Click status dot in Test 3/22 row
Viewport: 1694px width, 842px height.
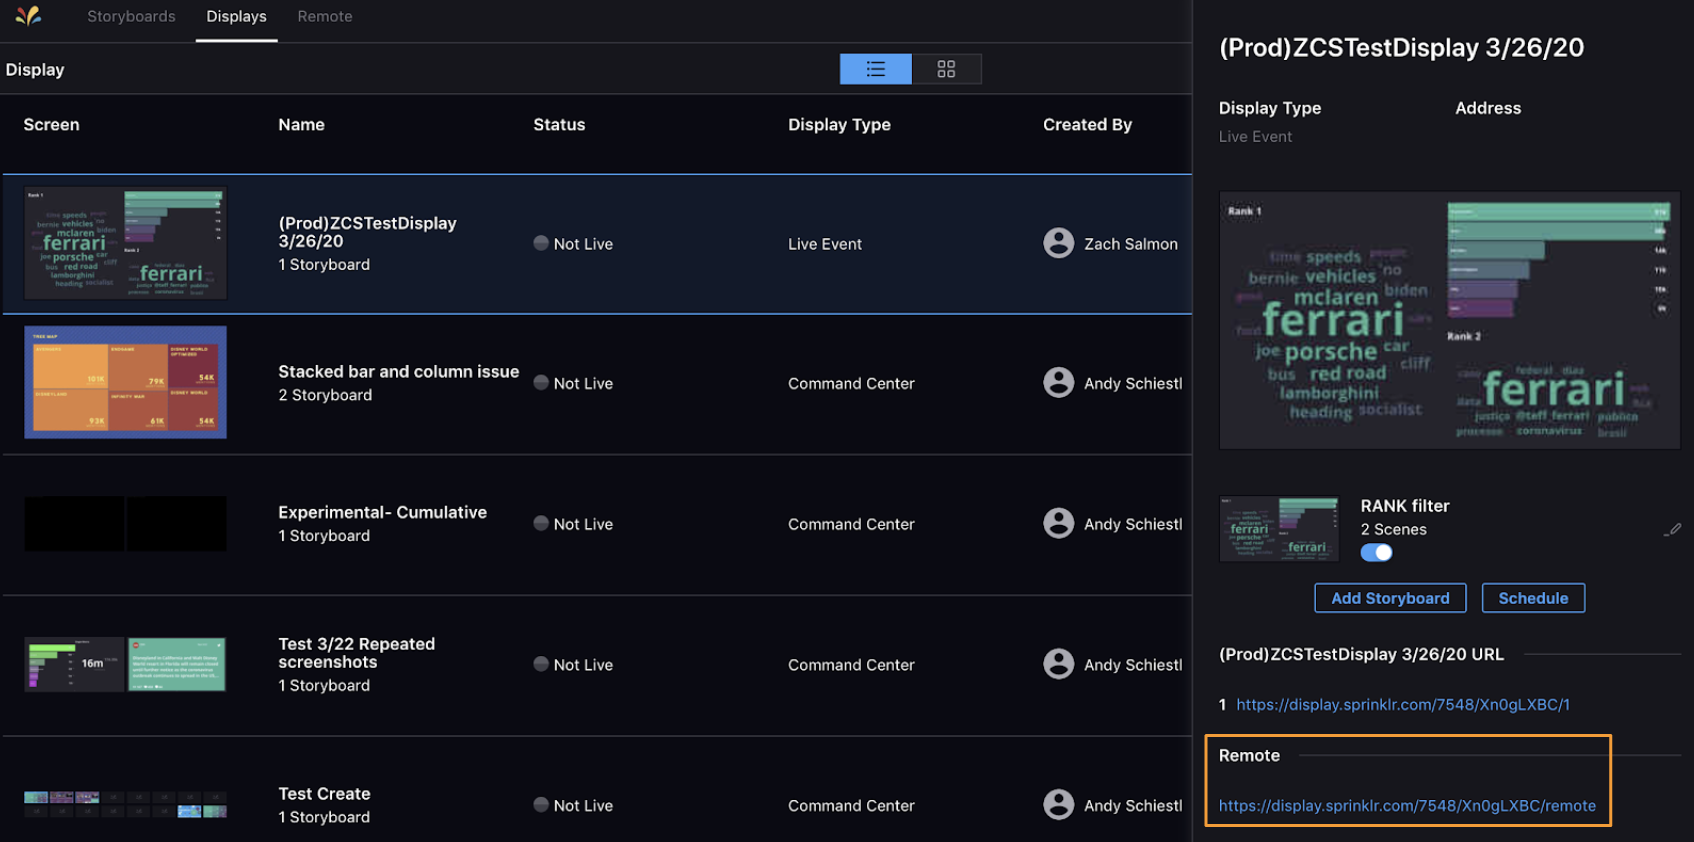point(541,664)
